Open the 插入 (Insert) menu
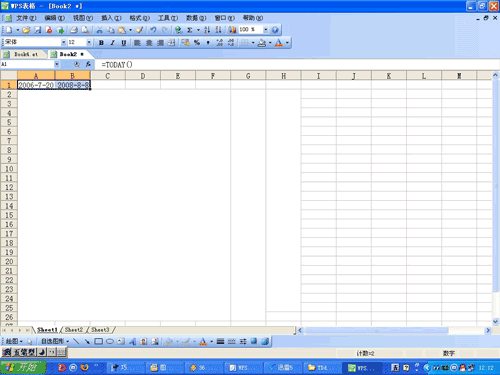500x375 pixels. 111,18
